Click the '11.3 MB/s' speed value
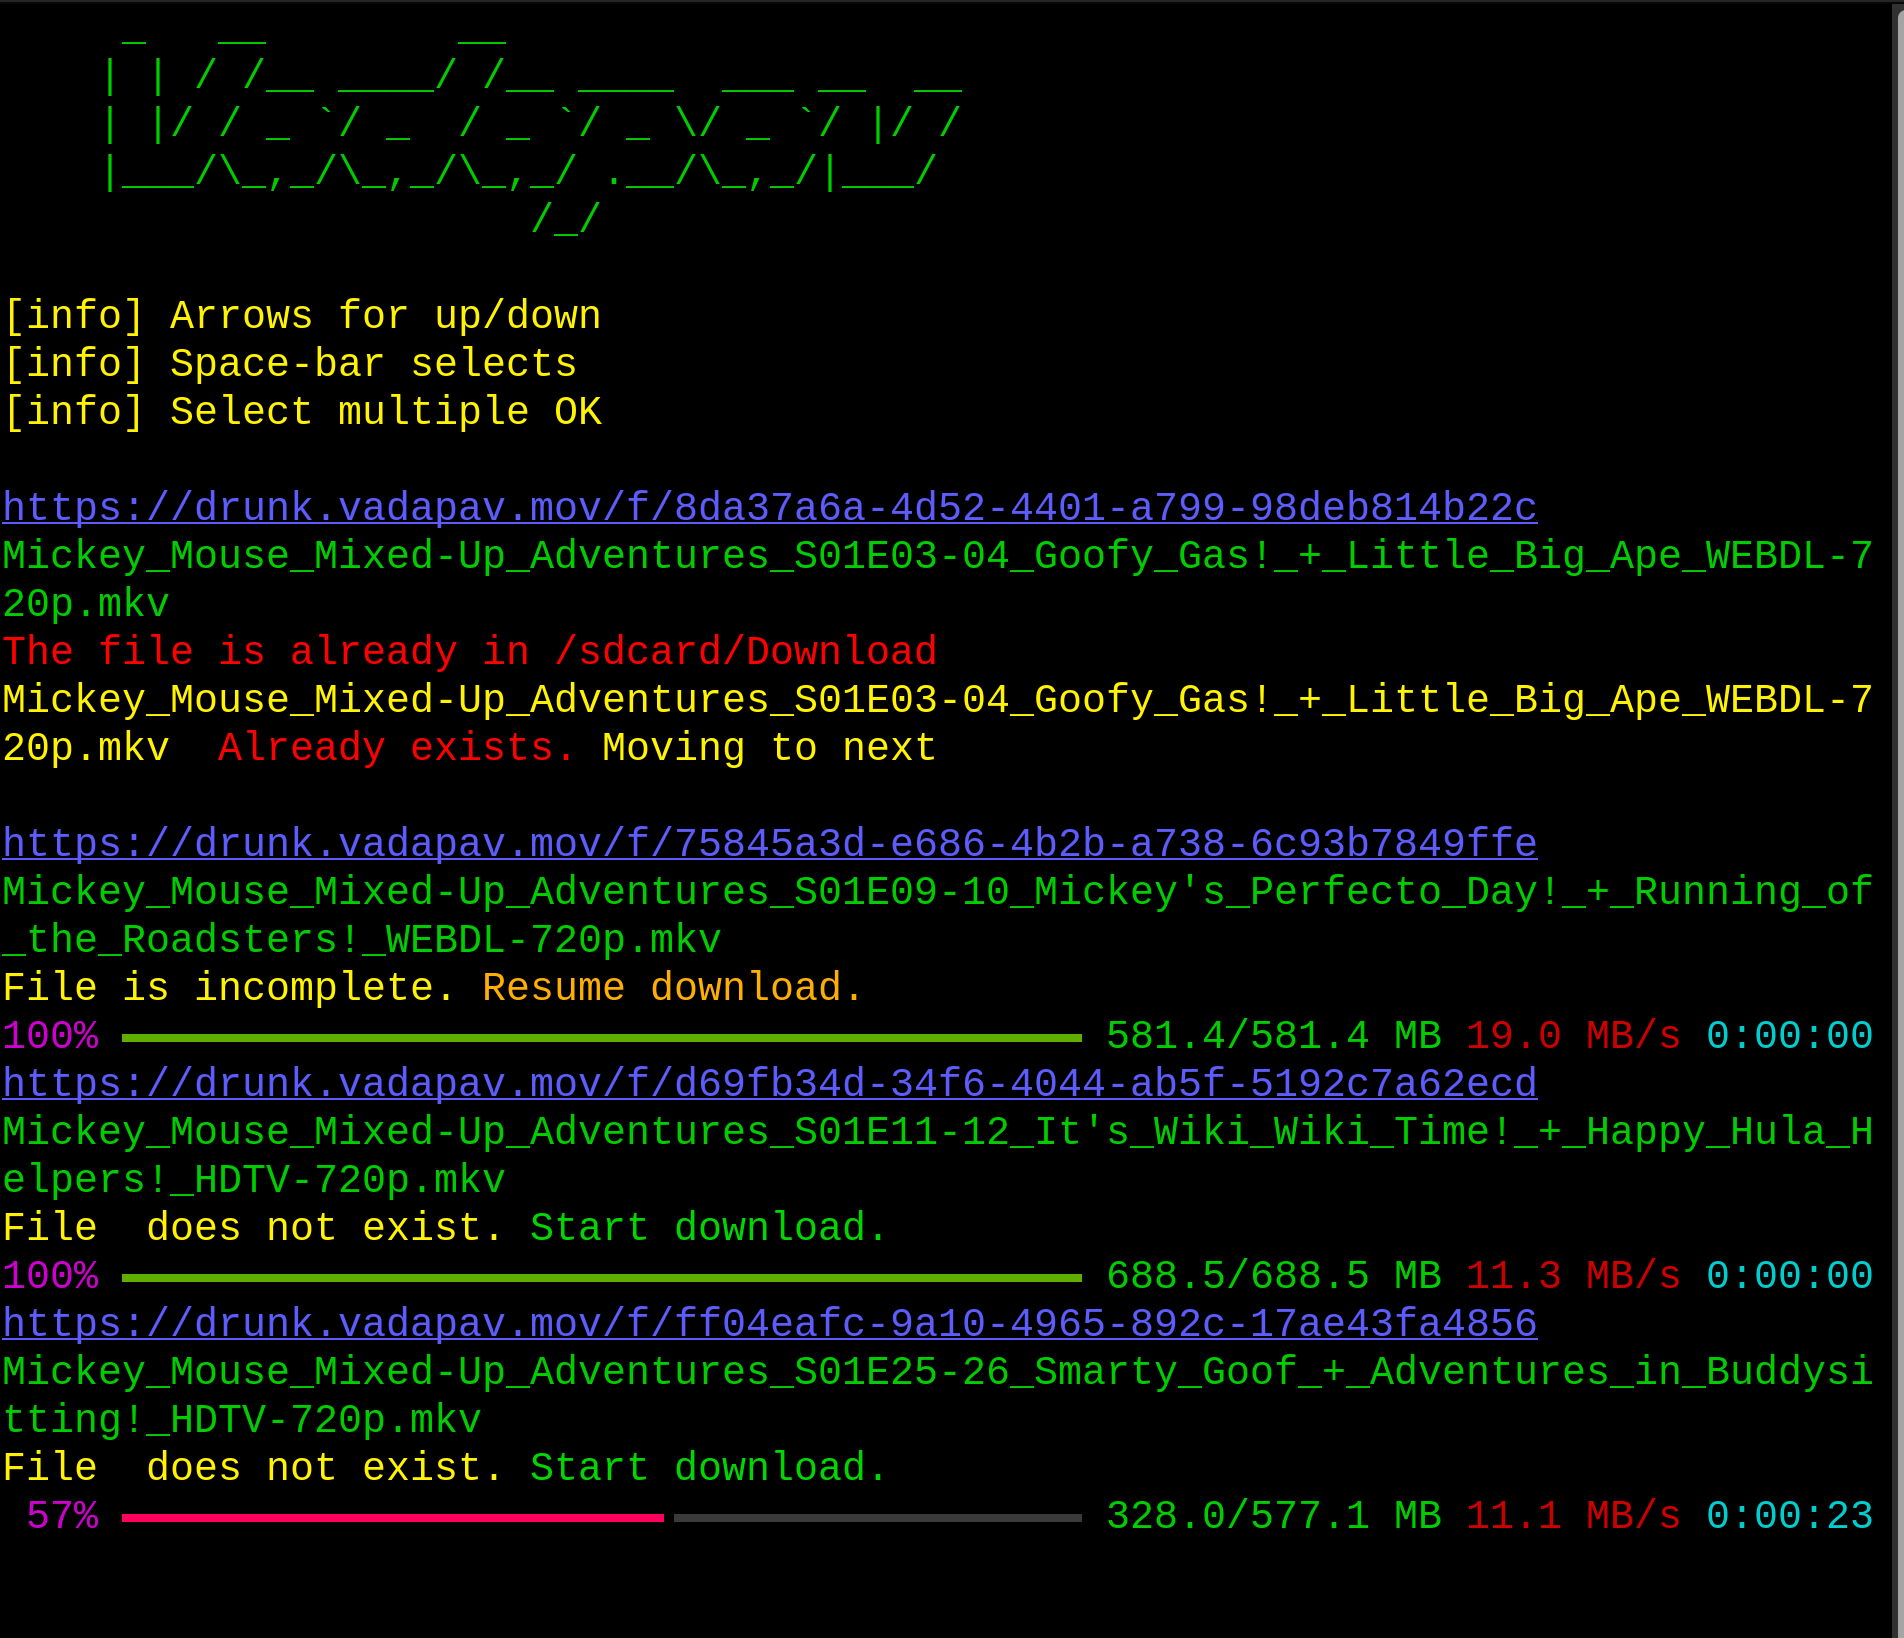 point(1574,1276)
